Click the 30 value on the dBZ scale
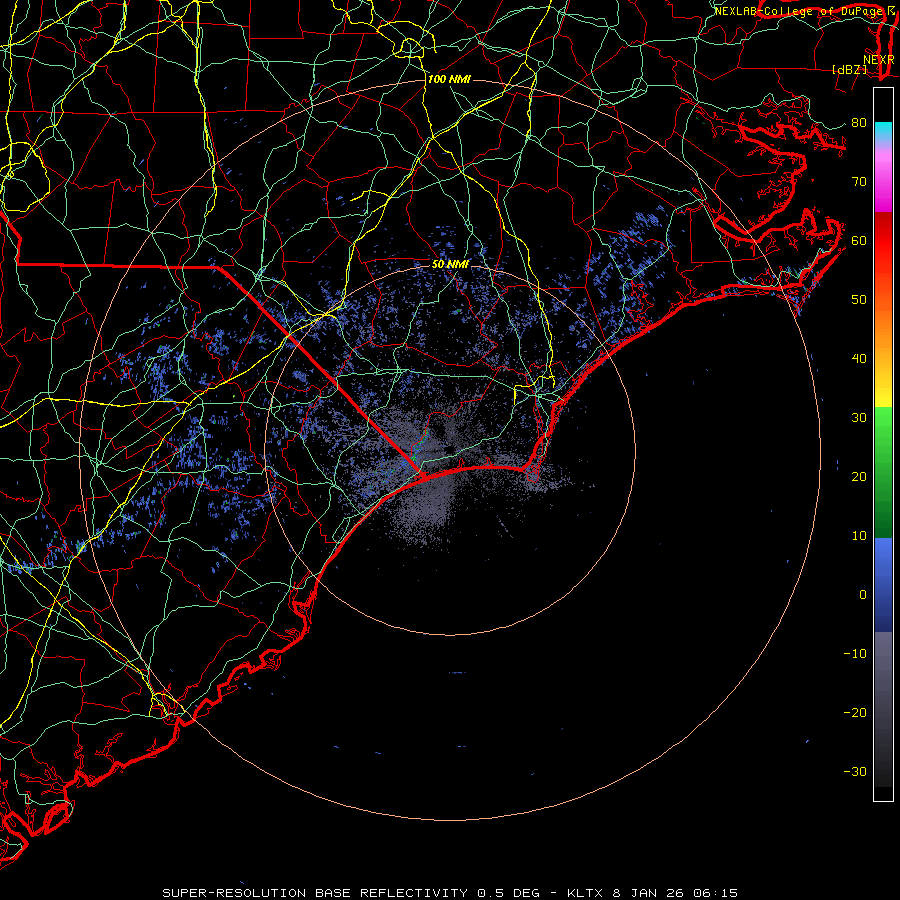The height and width of the screenshot is (900, 900). tap(859, 417)
